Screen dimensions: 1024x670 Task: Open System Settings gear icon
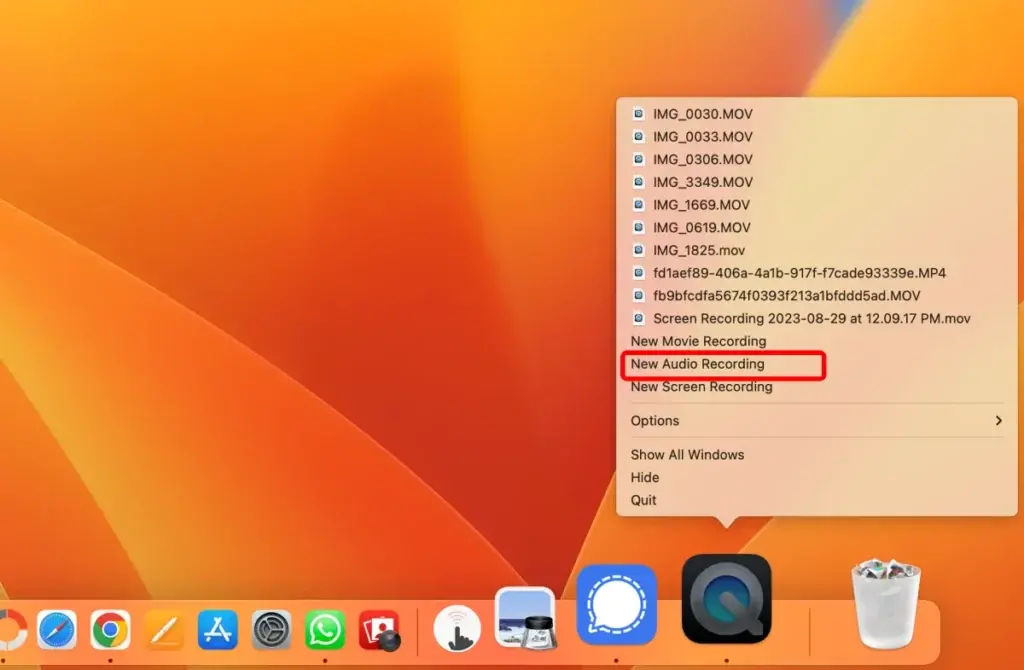(x=271, y=630)
